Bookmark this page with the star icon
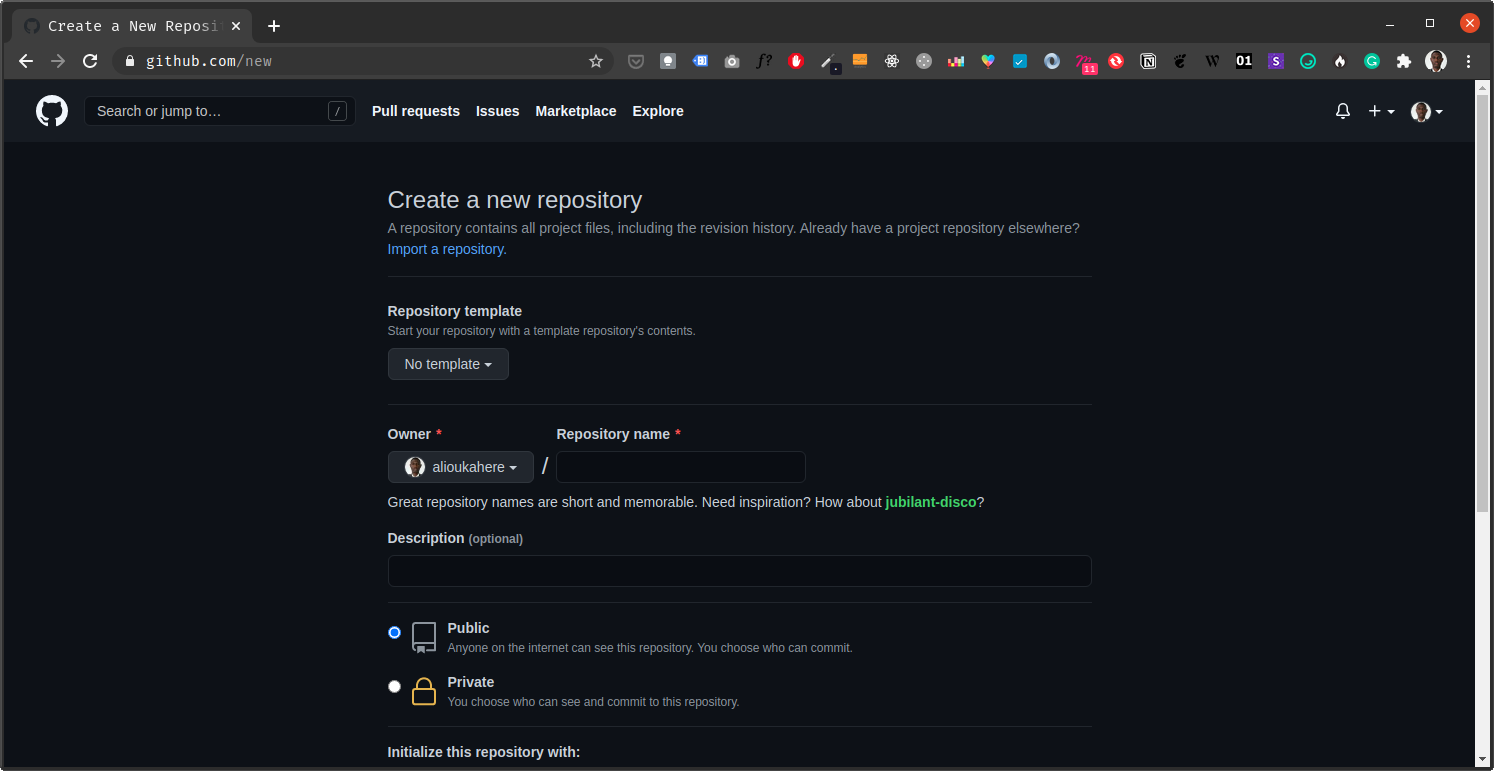The image size is (1494, 771). tap(596, 61)
